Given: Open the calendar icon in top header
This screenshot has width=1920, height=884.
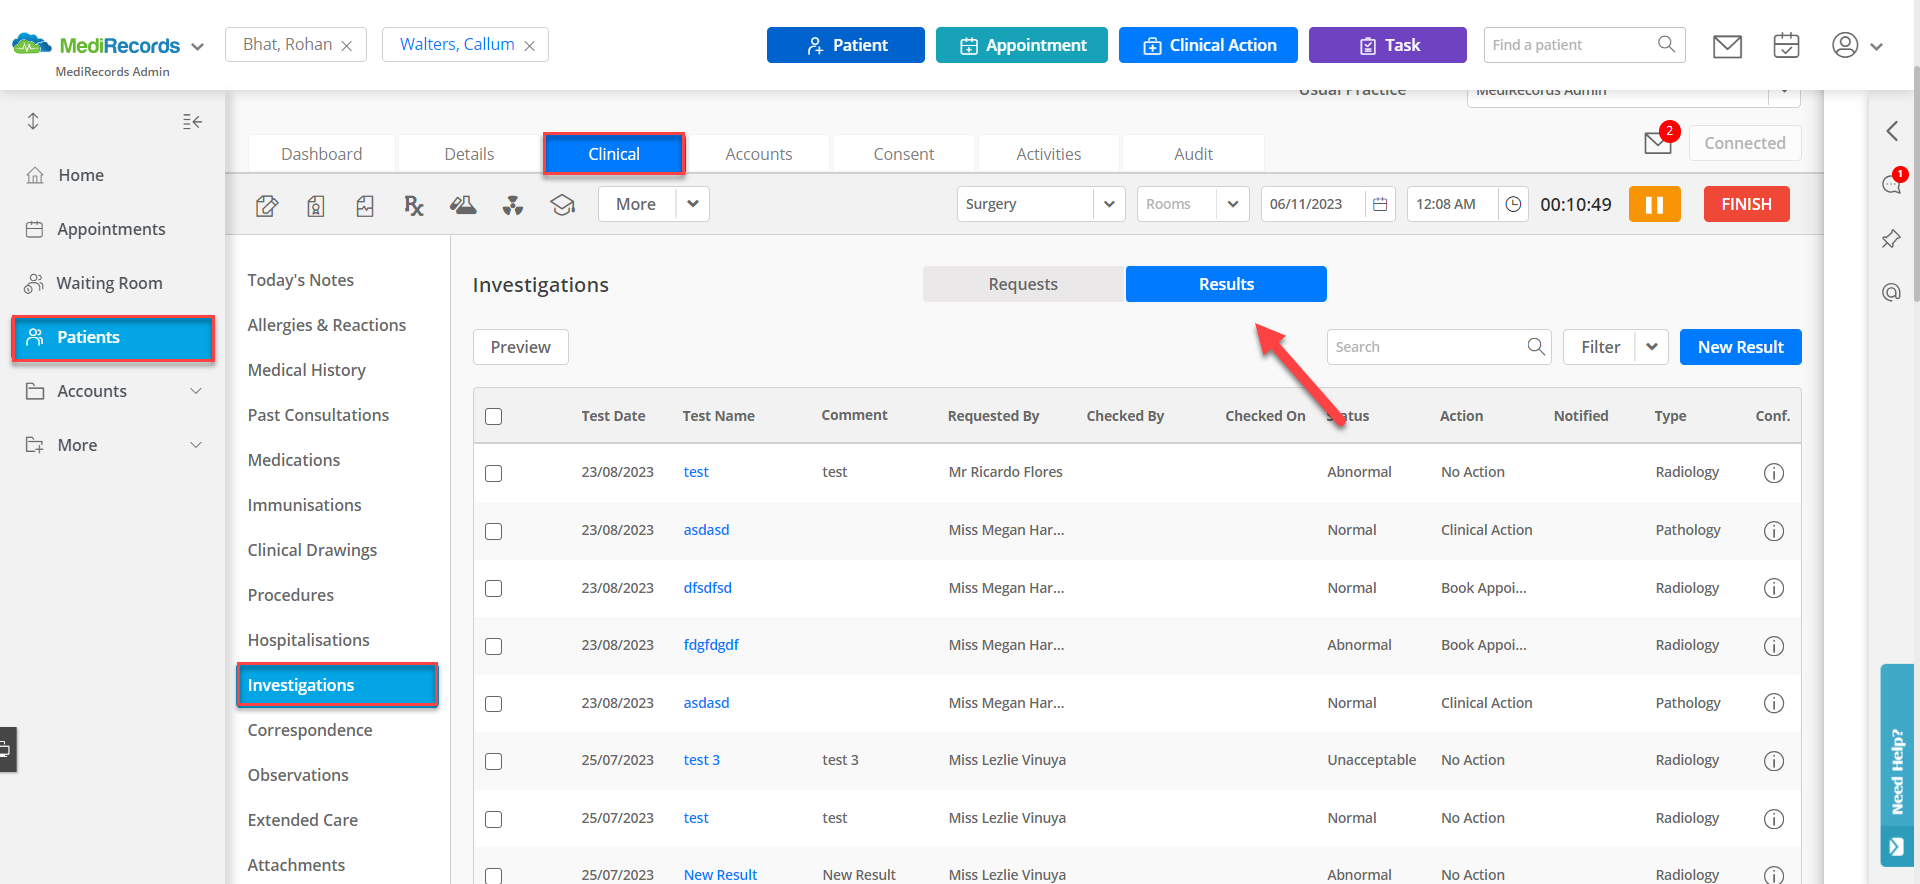Looking at the screenshot, I should [1786, 46].
